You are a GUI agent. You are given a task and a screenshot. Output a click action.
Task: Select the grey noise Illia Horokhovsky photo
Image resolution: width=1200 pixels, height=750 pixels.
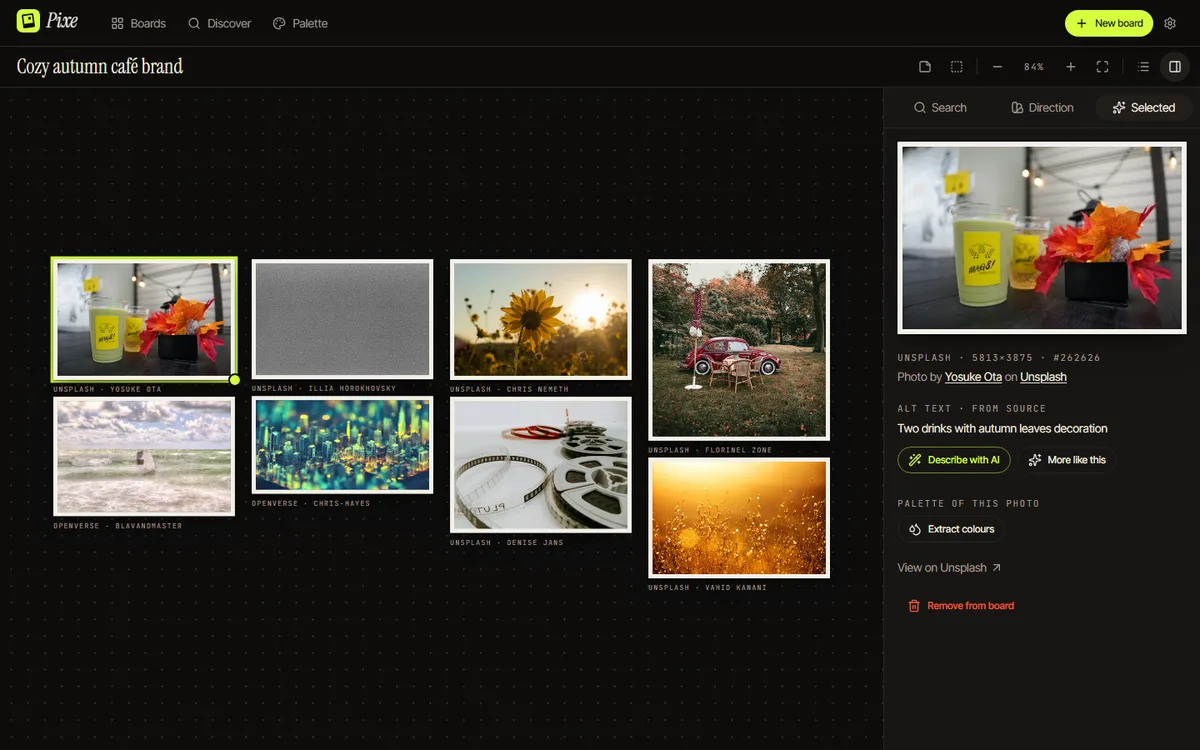pyautogui.click(x=342, y=319)
